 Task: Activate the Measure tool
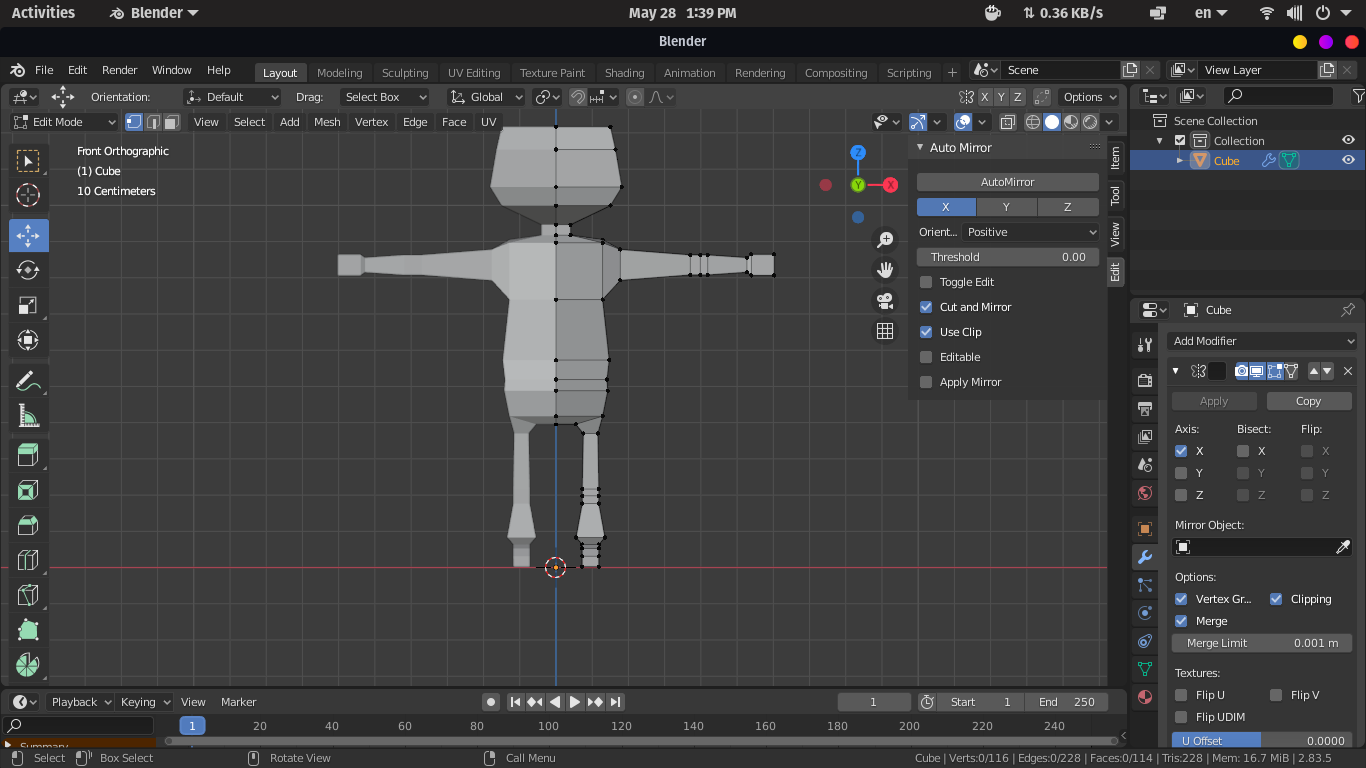tap(28, 417)
